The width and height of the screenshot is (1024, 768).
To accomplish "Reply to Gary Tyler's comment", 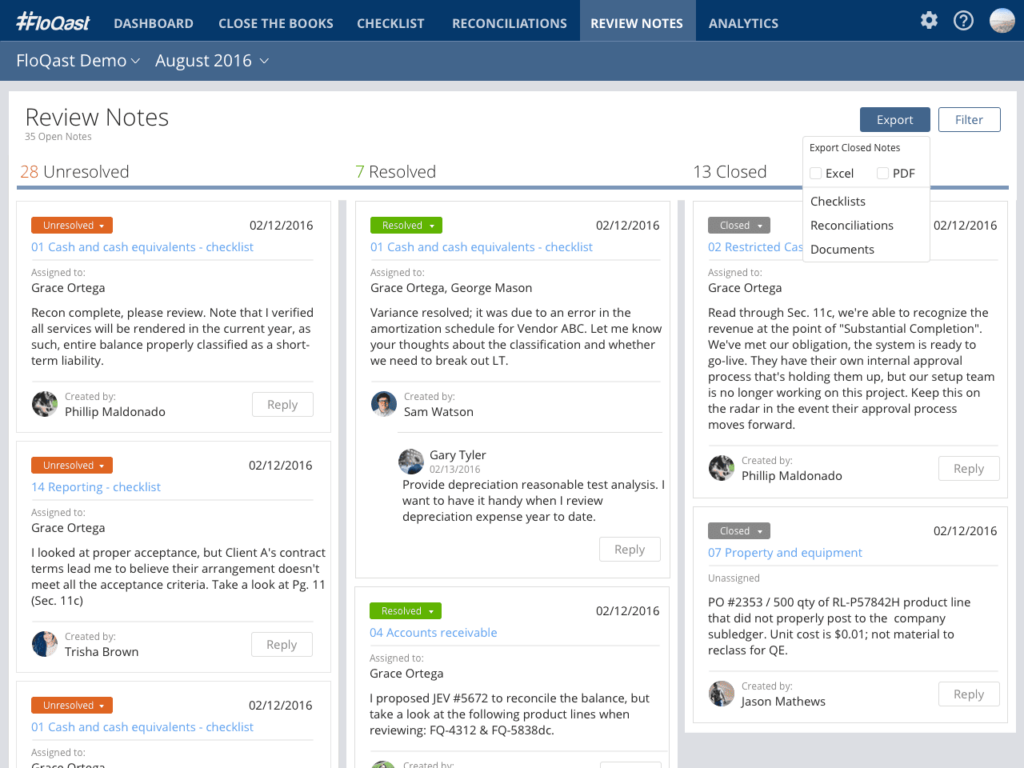I will [x=630, y=549].
